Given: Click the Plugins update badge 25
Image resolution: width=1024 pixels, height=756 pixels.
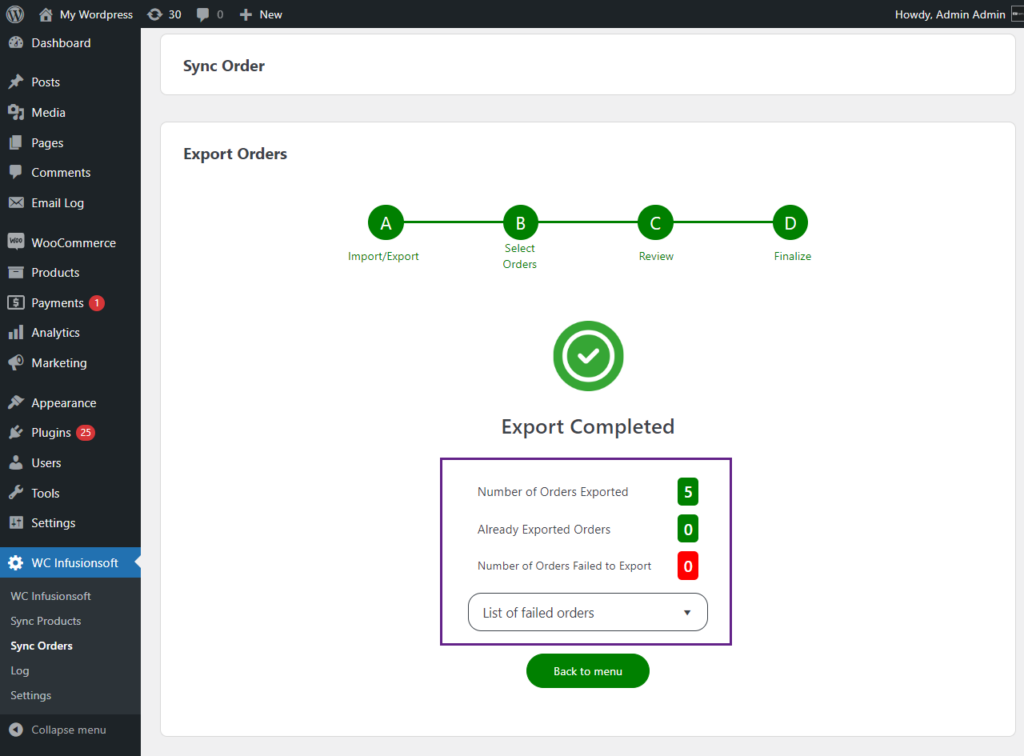Looking at the screenshot, I should point(86,432).
